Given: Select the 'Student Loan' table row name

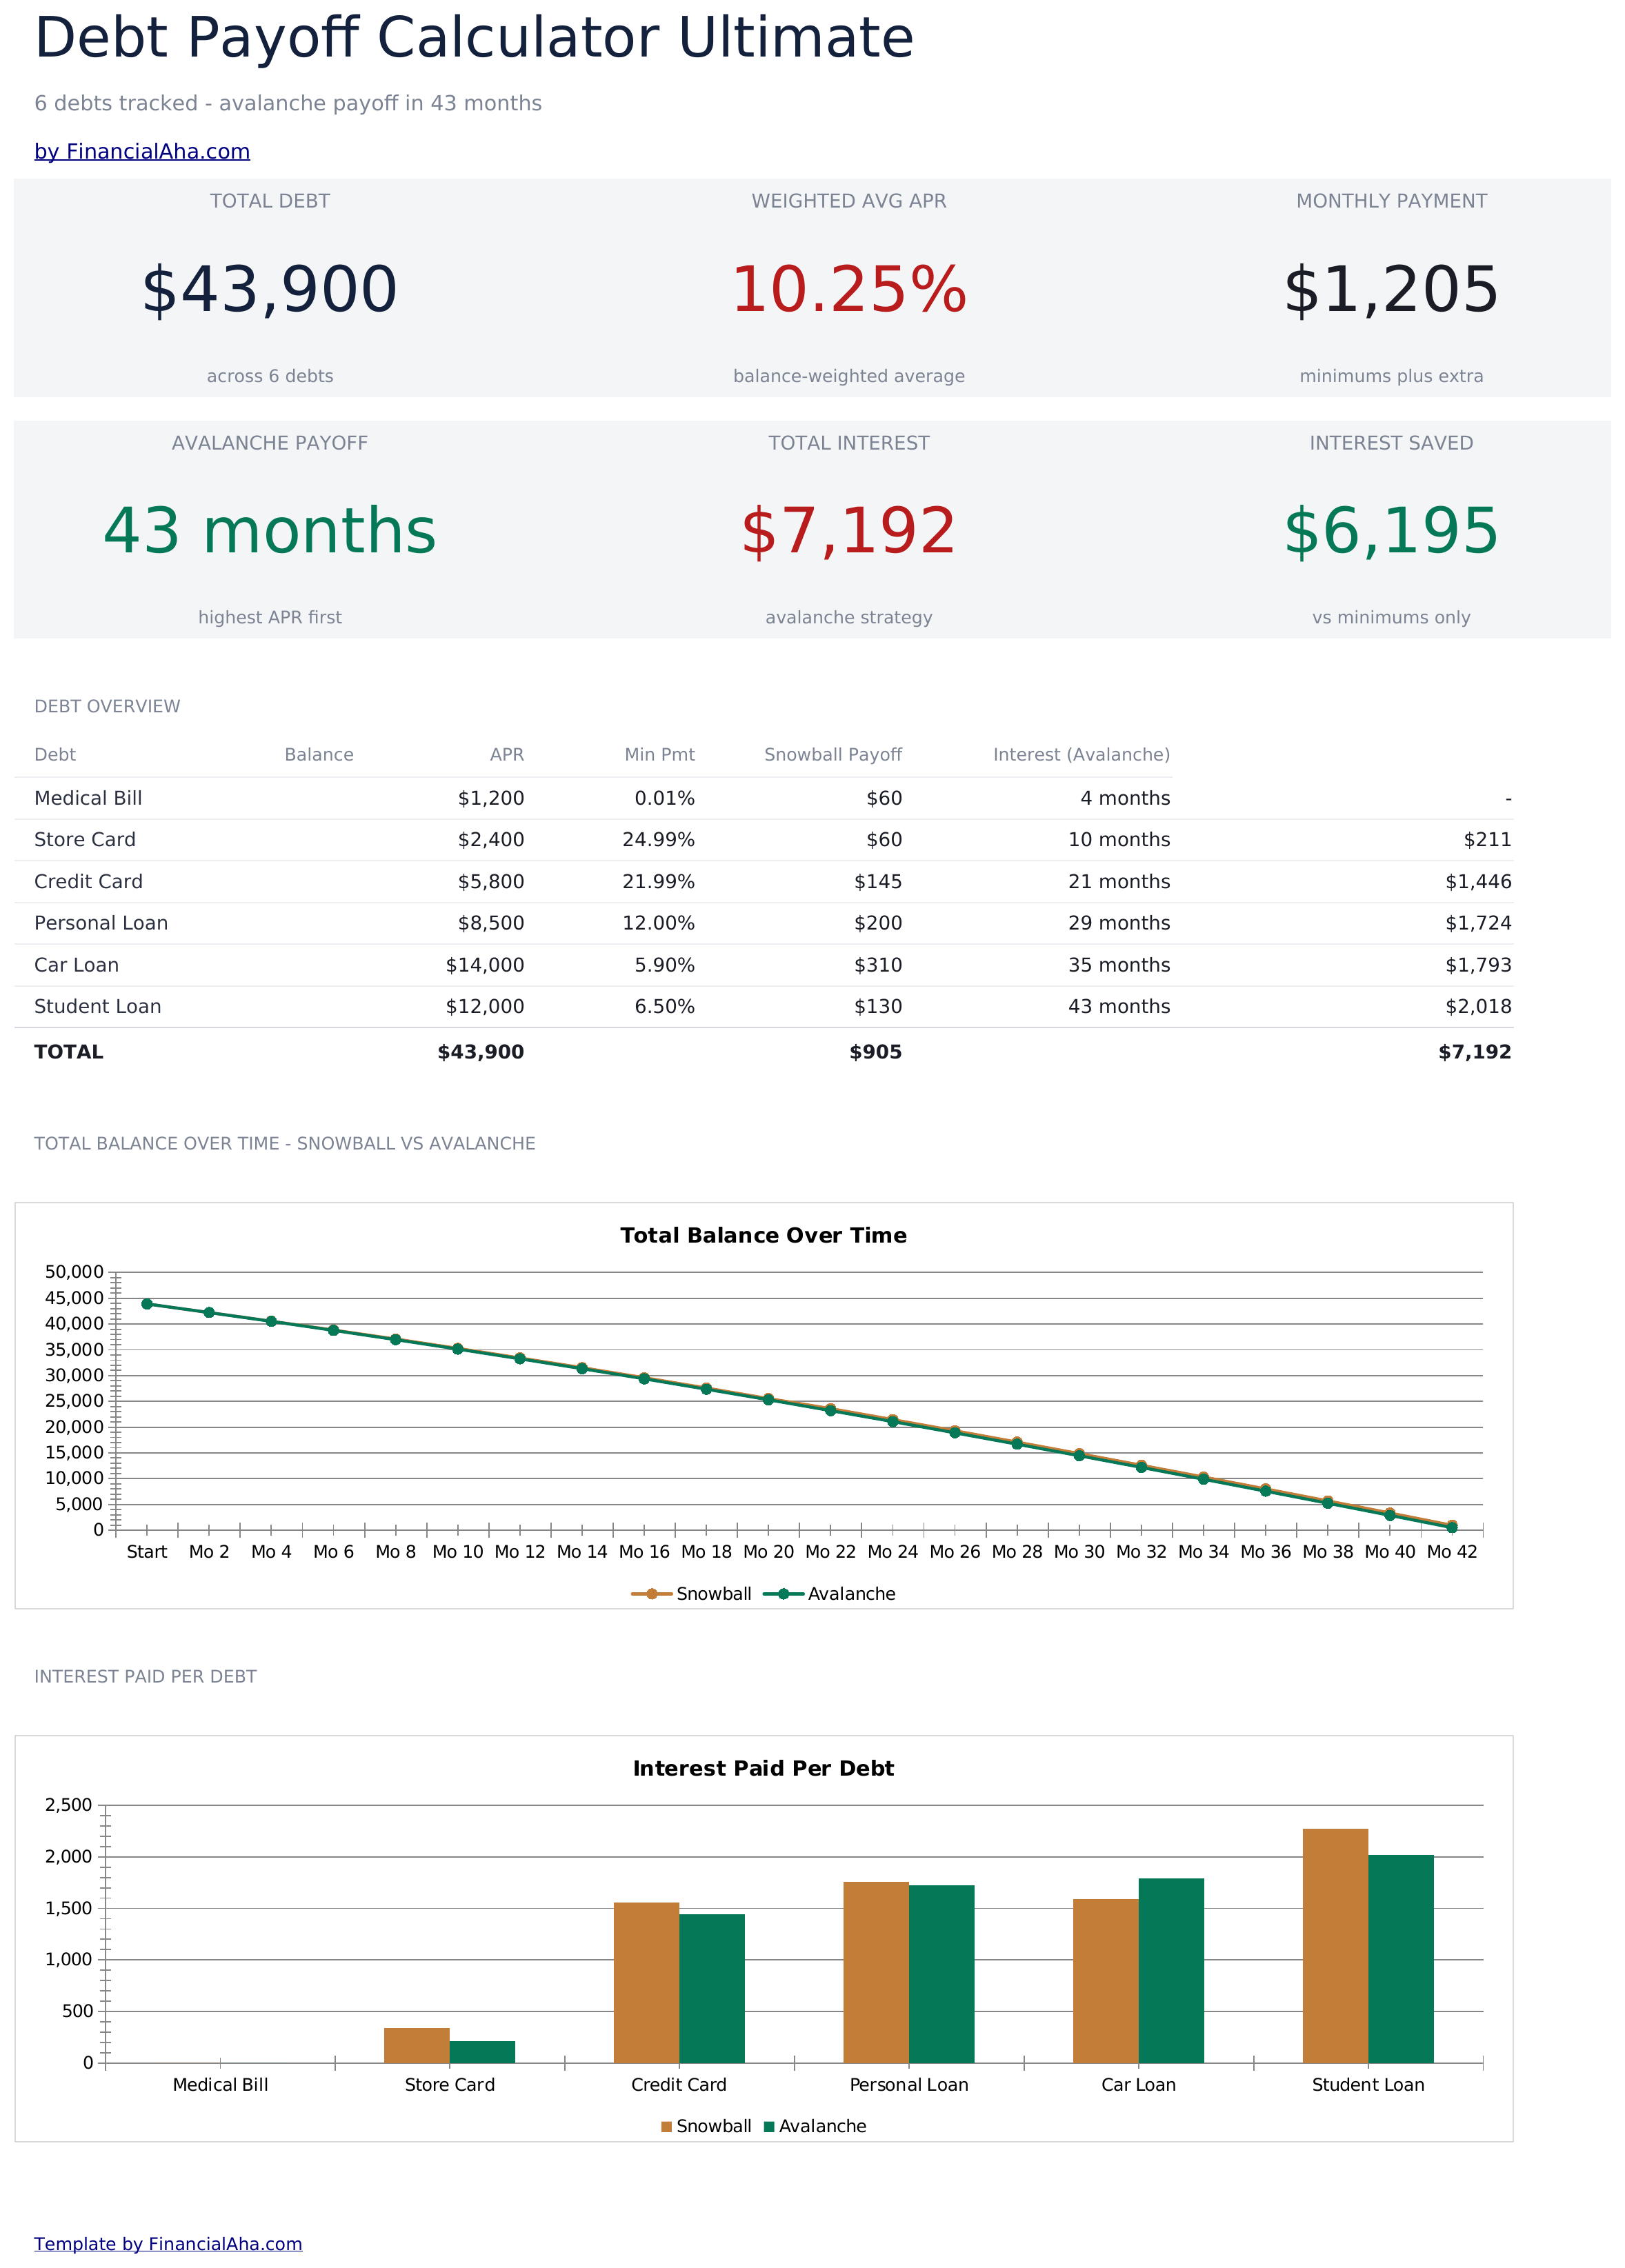Looking at the screenshot, I should [97, 1006].
